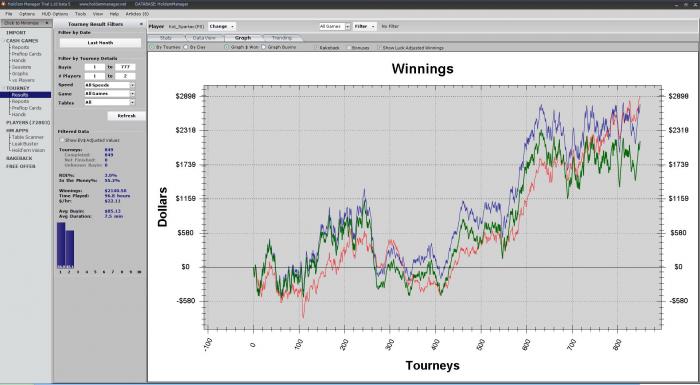Viewport: 700px width, 385px height.
Task: Click the maximum # Players field
Action: (125, 76)
